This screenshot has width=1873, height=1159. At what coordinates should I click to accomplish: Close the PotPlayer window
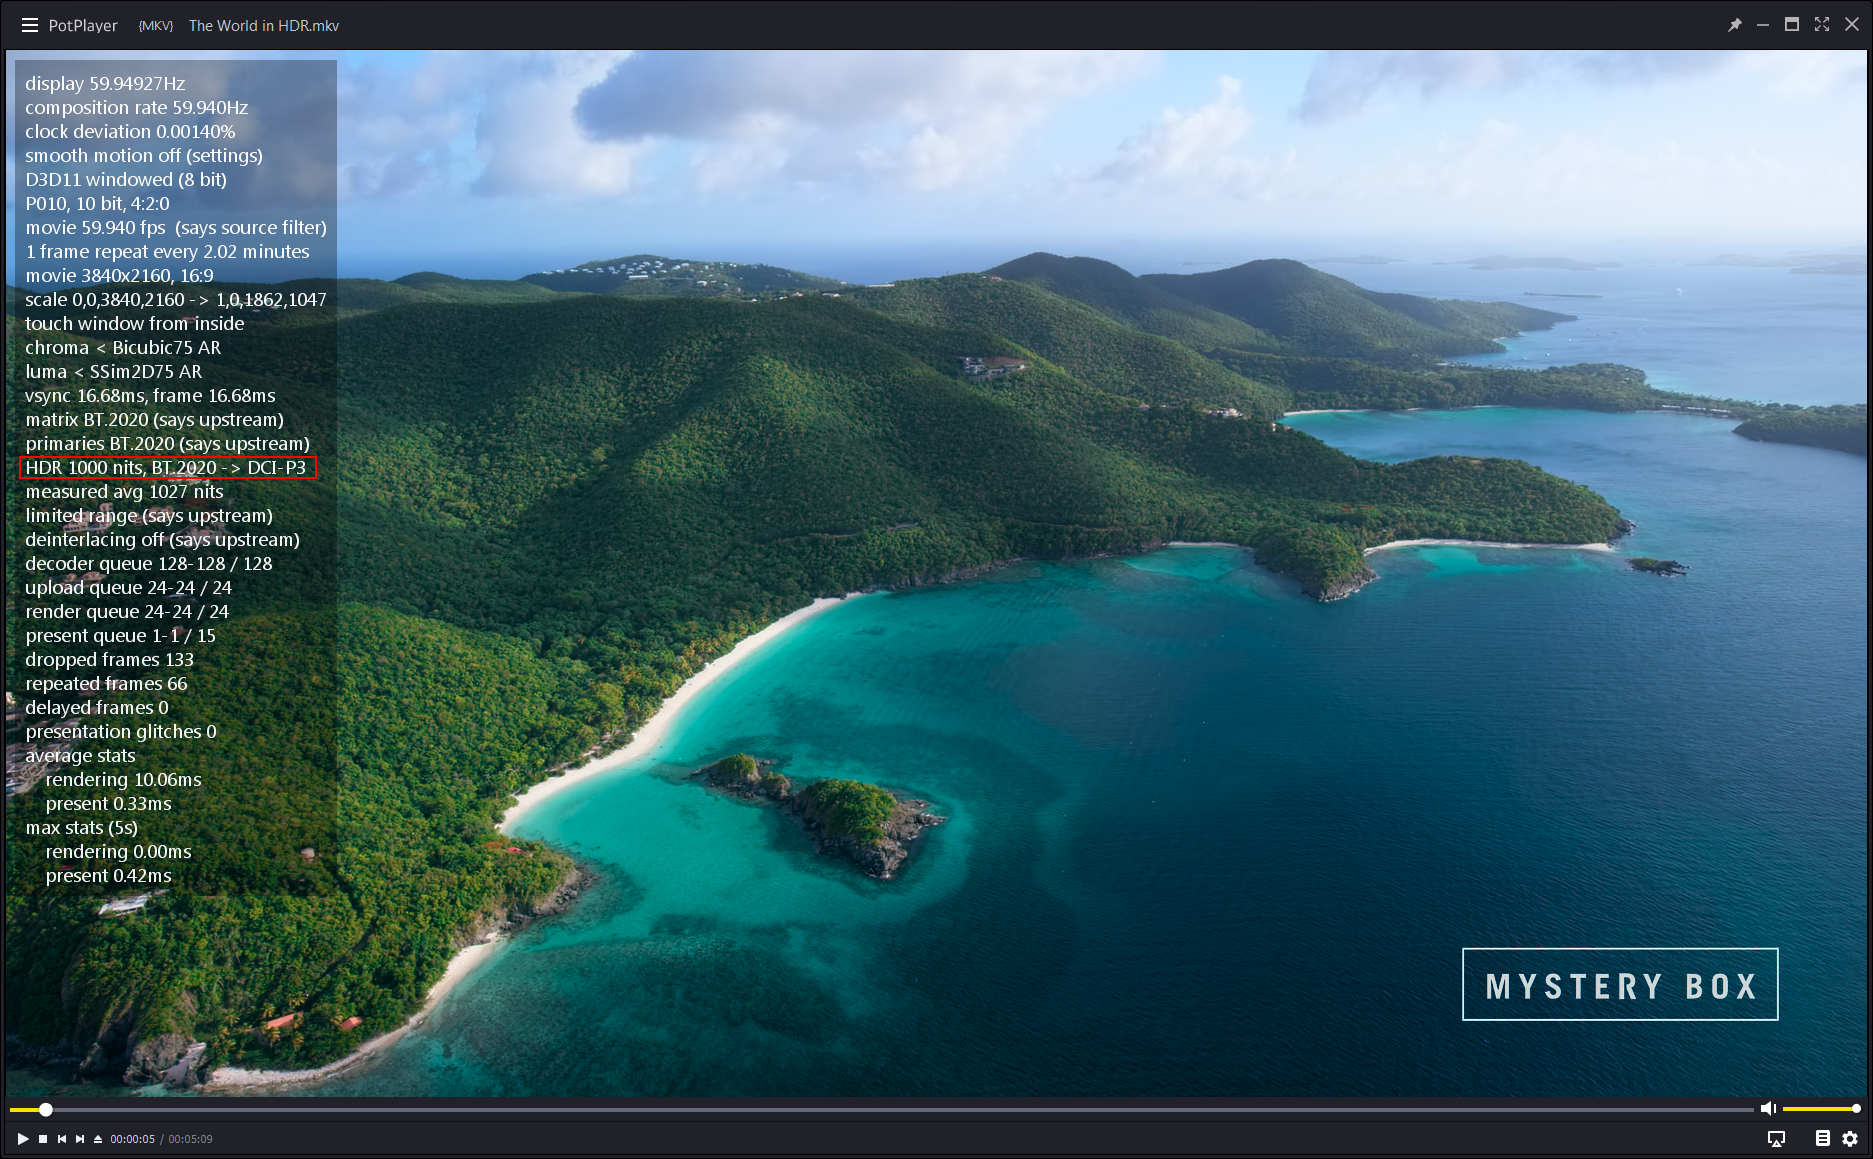(1852, 25)
